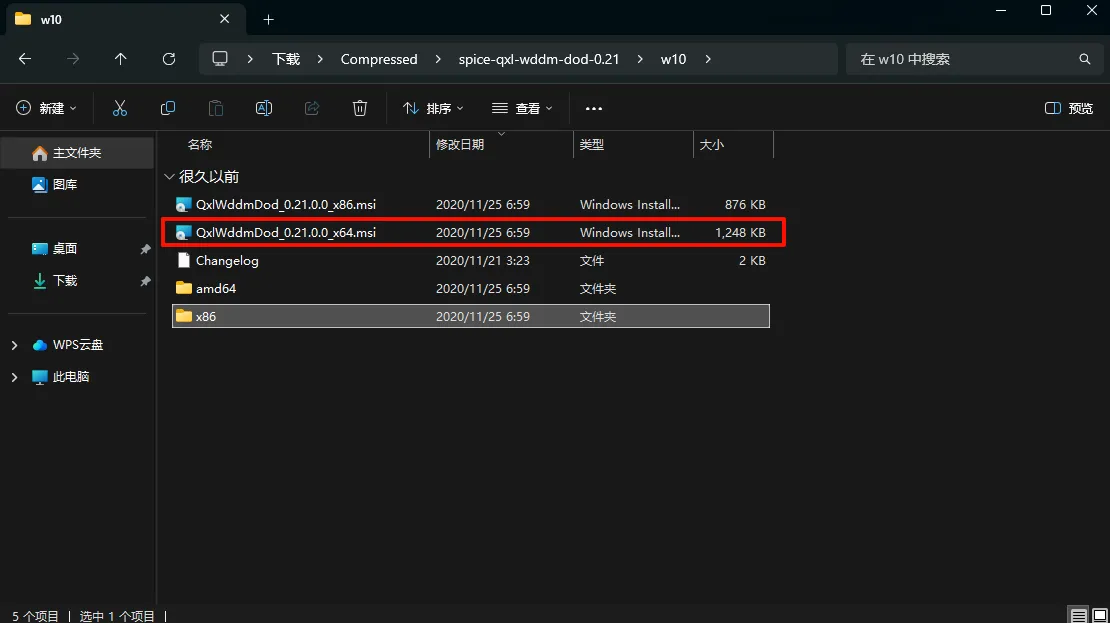Click the 1,248 KB size cell
The height and width of the screenshot is (623, 1110).
pyautogui.click(x=740, y=232)
